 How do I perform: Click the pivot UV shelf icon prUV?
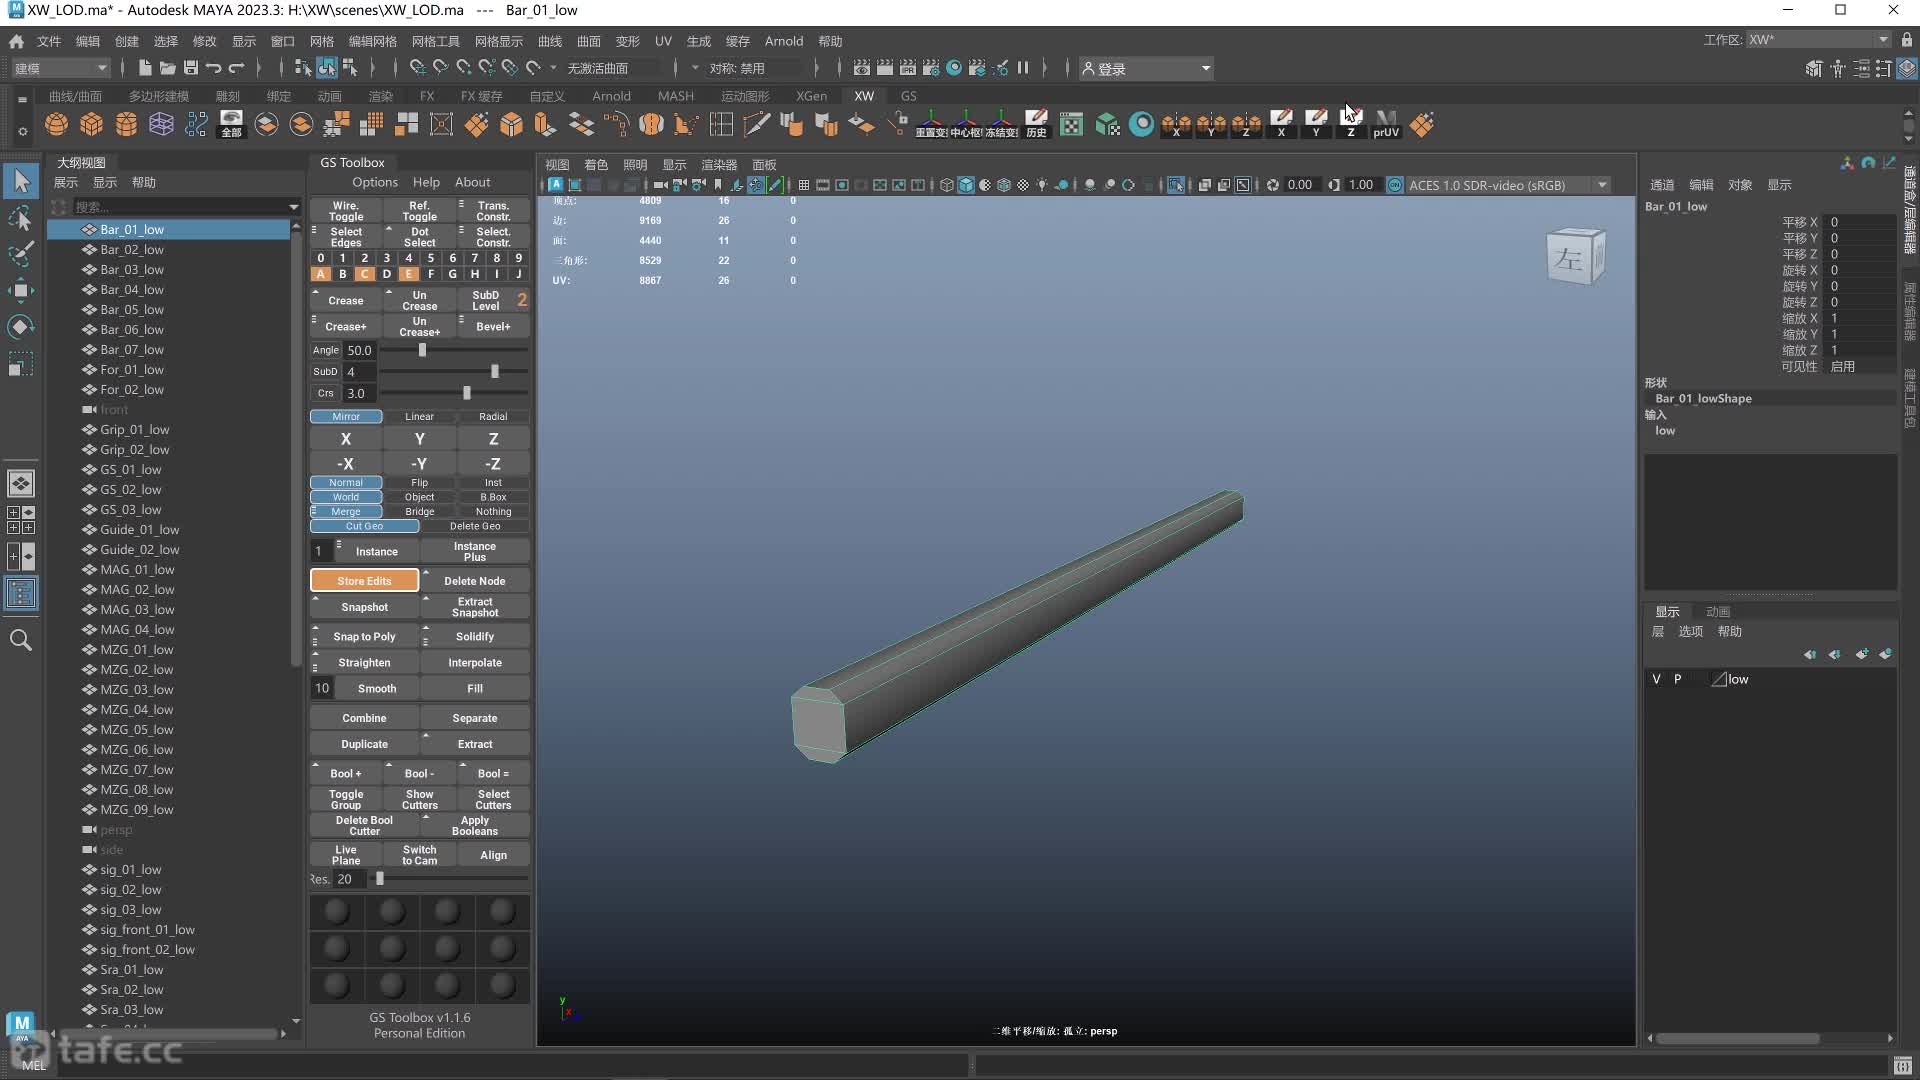pyautogui.click(x=1386, y=124)
